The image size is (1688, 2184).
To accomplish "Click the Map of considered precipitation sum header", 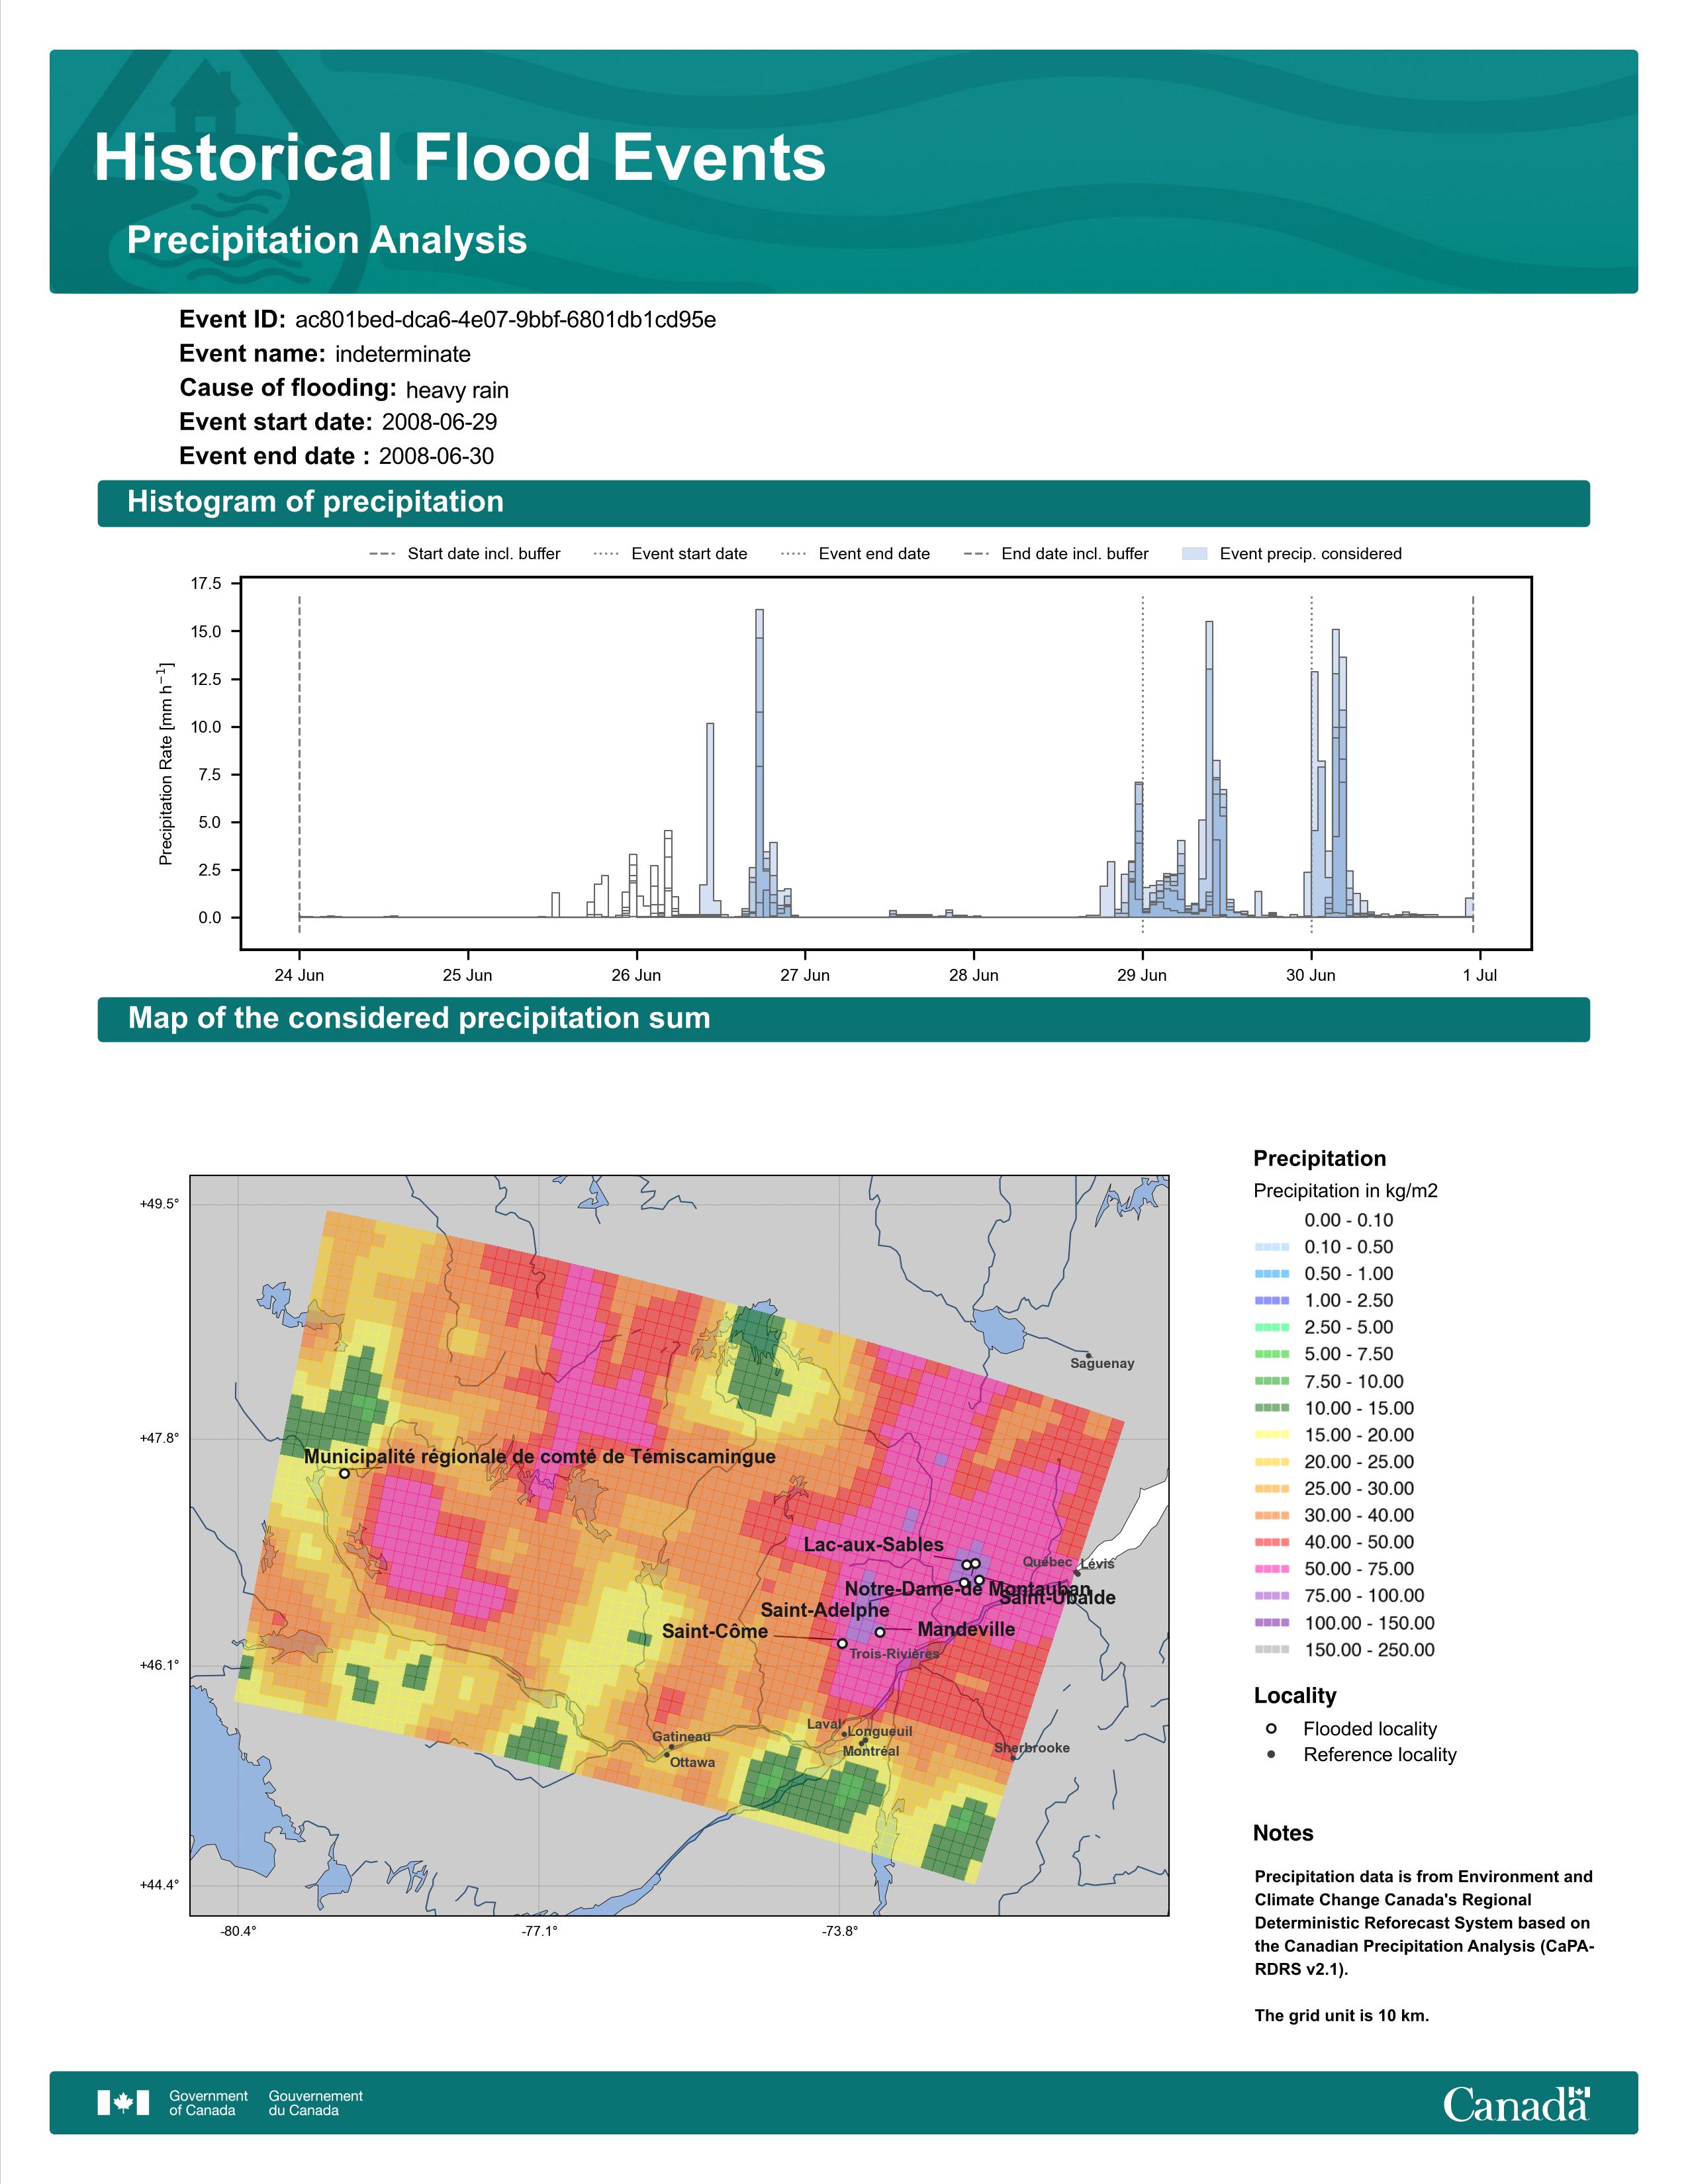I will (x=843, y=1019).
